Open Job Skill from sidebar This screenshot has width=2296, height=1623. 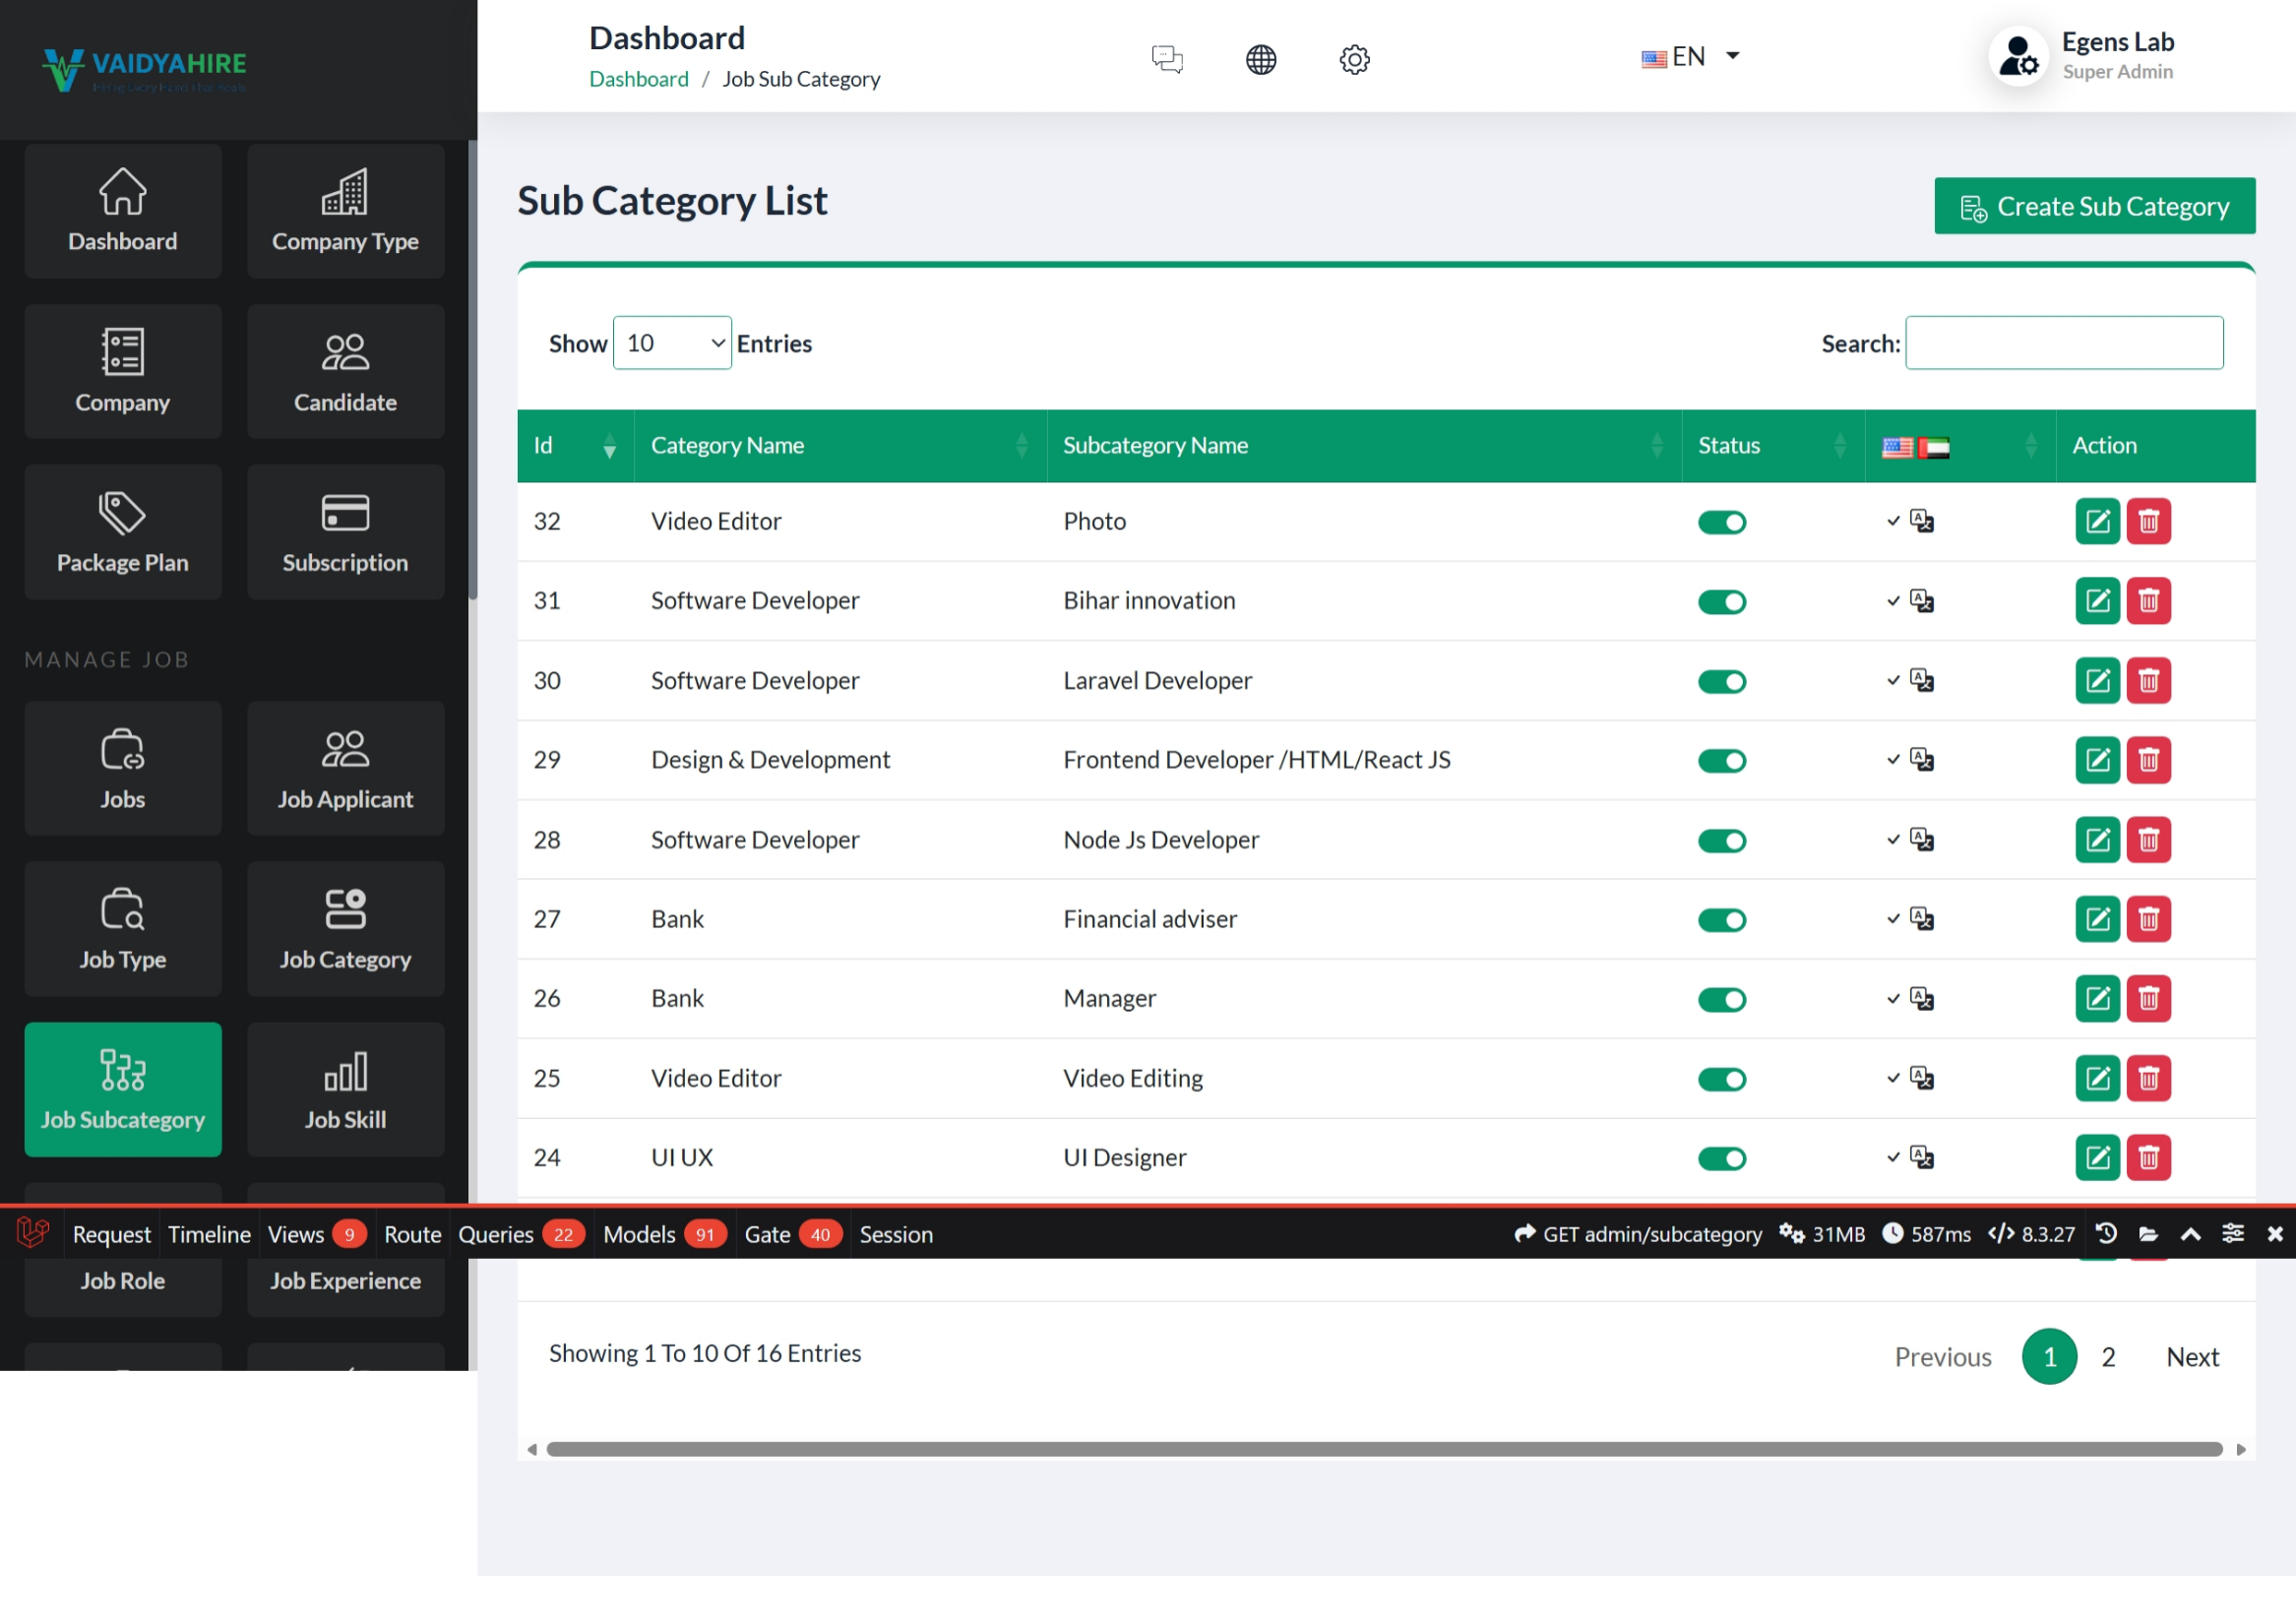click(x=345, y=1089)
